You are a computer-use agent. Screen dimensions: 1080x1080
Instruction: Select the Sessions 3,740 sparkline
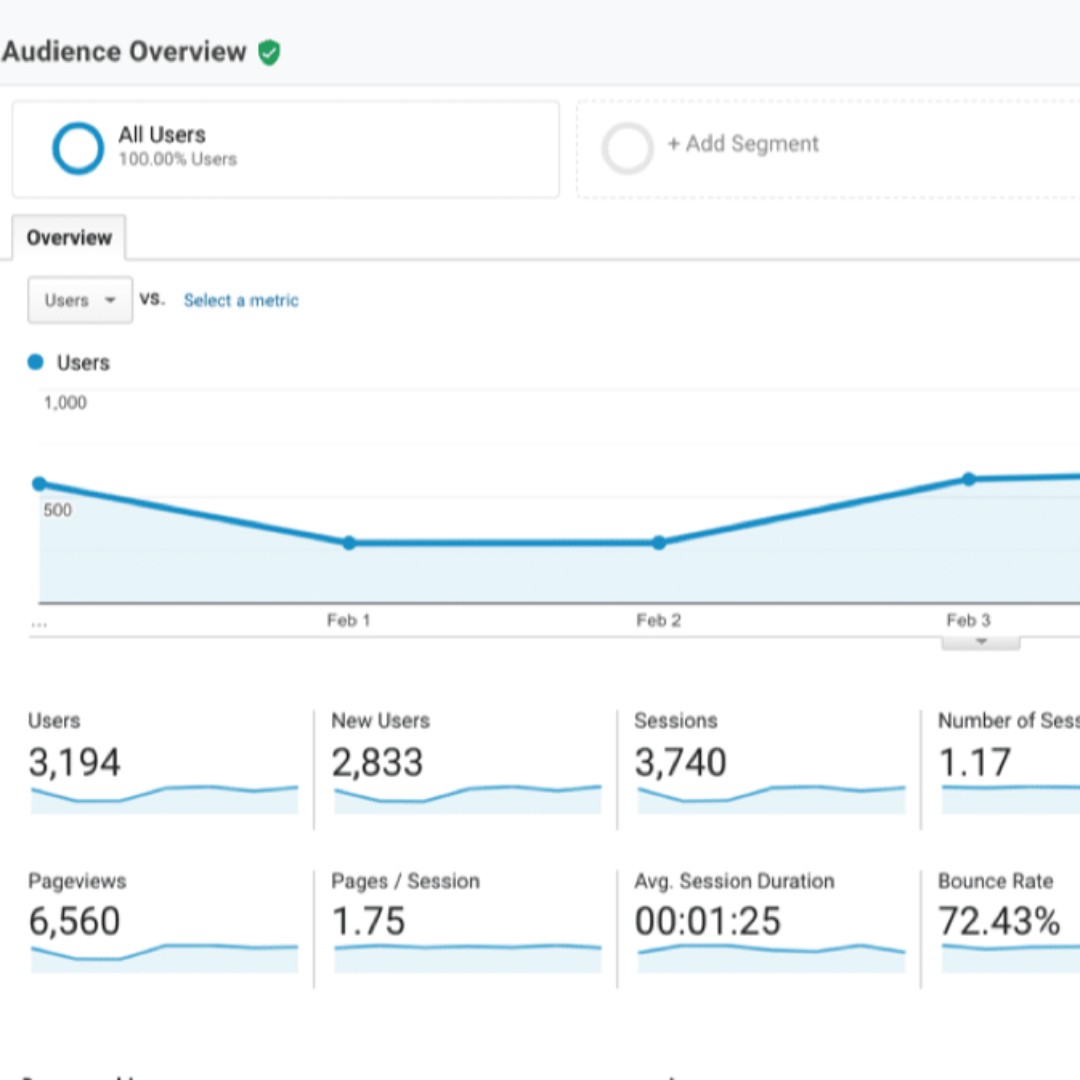point(771,799)
